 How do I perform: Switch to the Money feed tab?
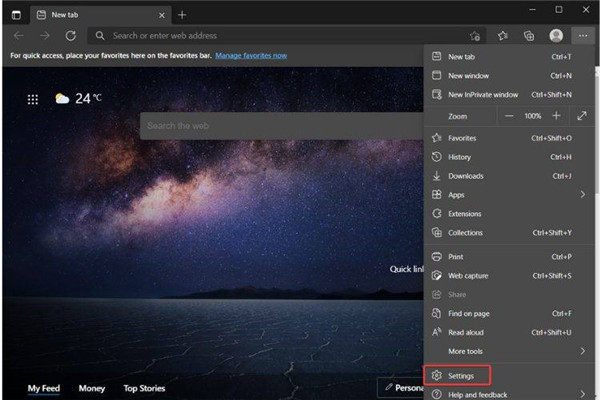pyautogui.click(x=92, y=388)
